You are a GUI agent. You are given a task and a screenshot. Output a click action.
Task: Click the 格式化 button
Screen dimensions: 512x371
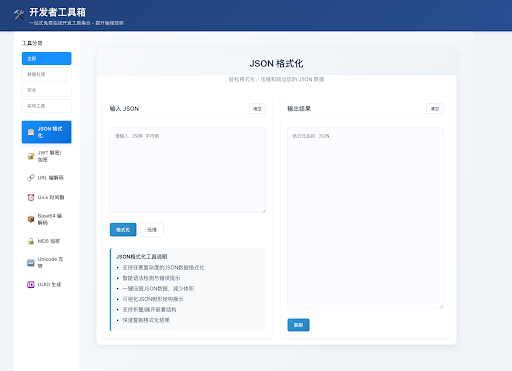[x=123, y=230]
